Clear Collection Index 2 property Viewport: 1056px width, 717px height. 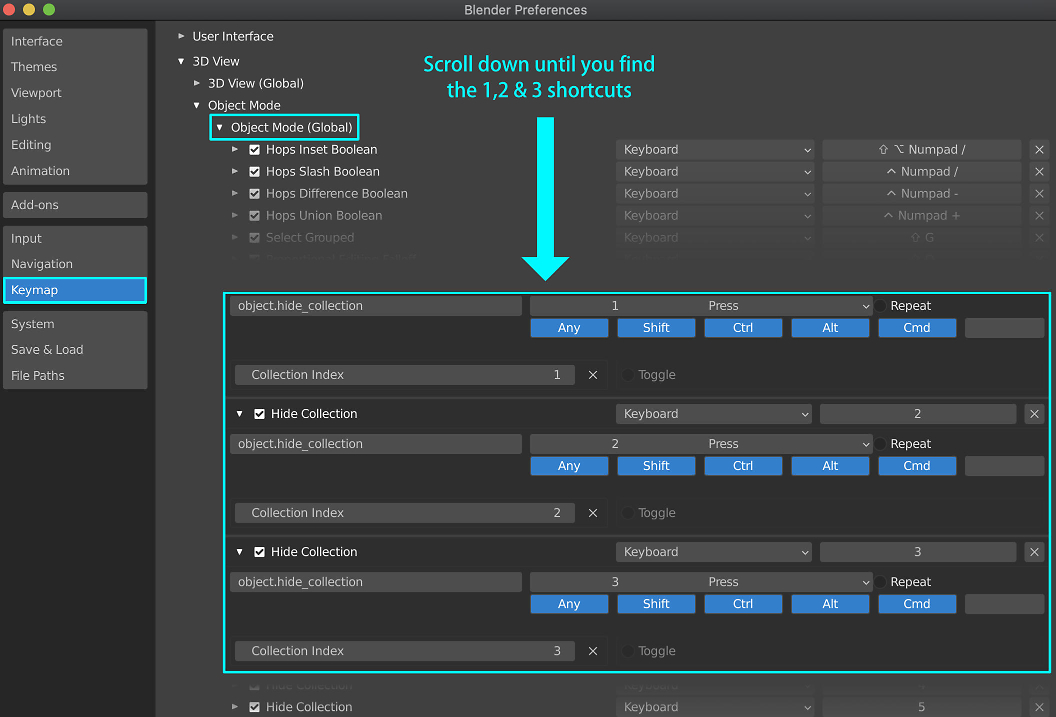point(593,513)
